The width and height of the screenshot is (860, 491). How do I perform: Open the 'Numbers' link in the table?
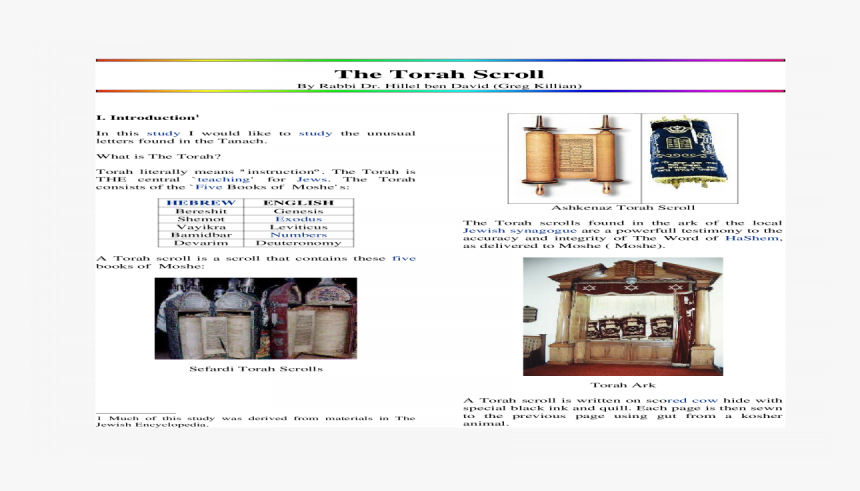[x=298, y=235]
